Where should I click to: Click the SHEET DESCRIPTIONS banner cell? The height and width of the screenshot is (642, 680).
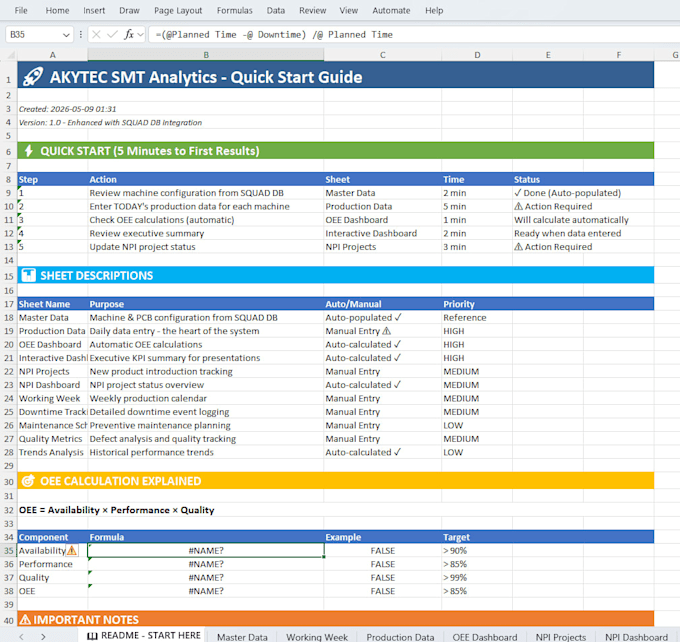[x=336, y=275]
